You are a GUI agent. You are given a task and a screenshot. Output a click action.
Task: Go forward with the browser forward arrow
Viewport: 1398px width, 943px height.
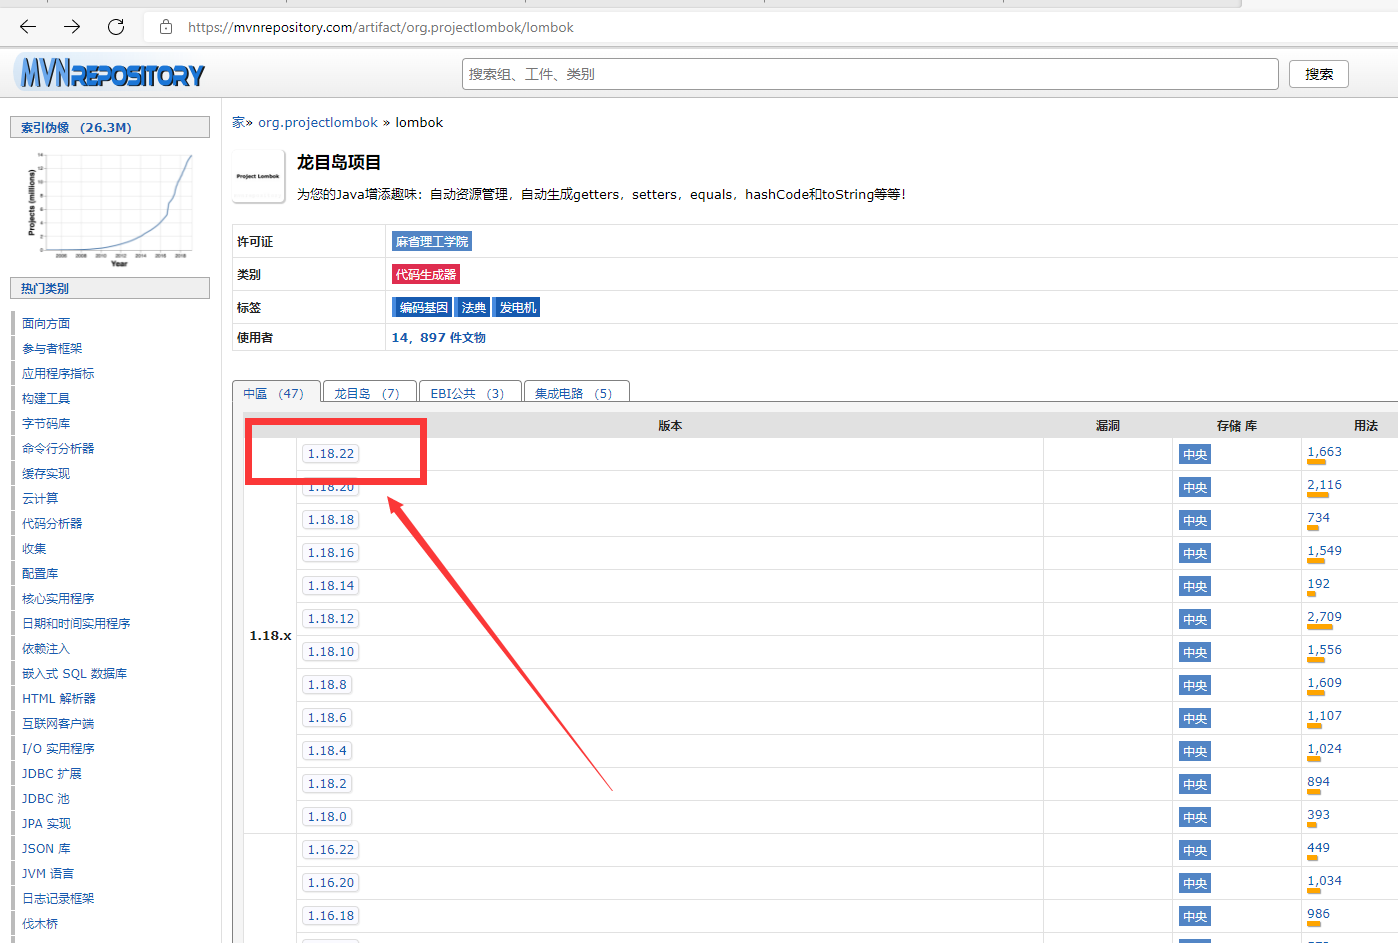coord(72,27)
